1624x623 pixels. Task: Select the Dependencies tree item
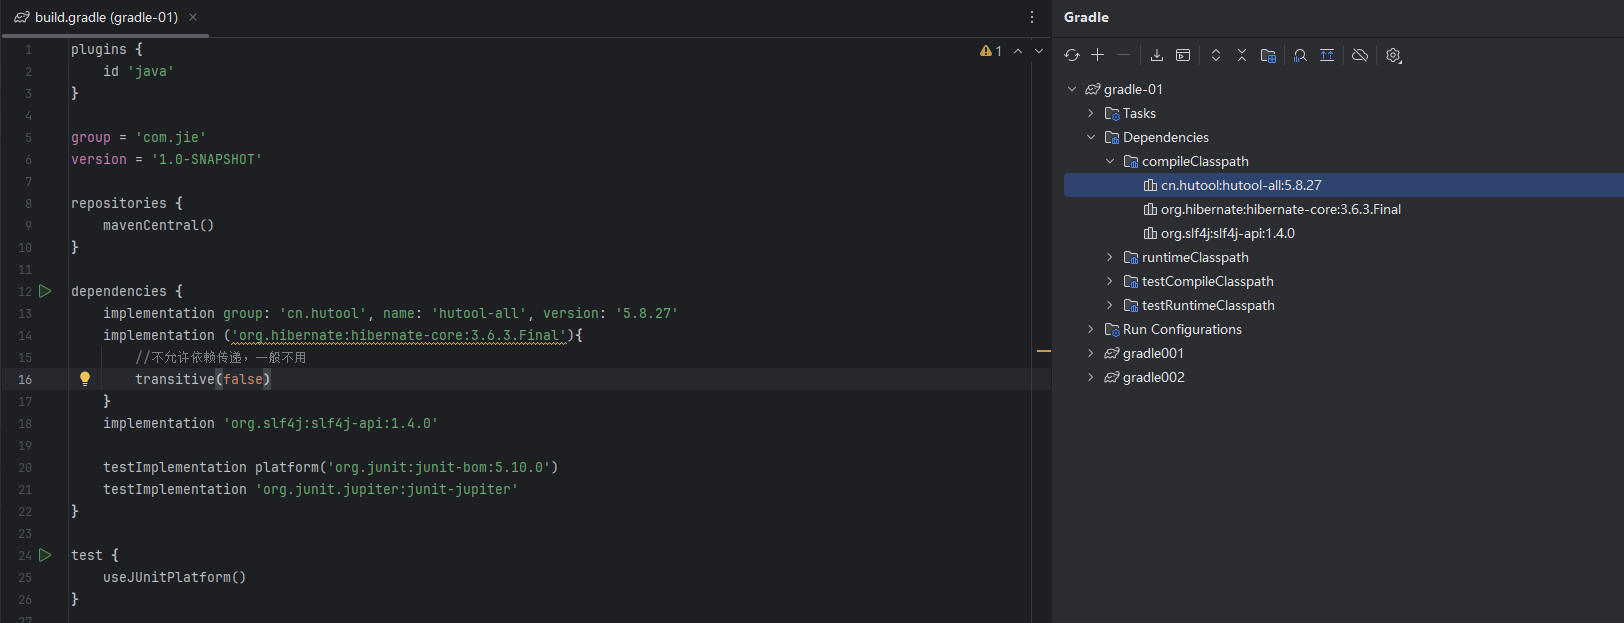(x=1165, y=137)
